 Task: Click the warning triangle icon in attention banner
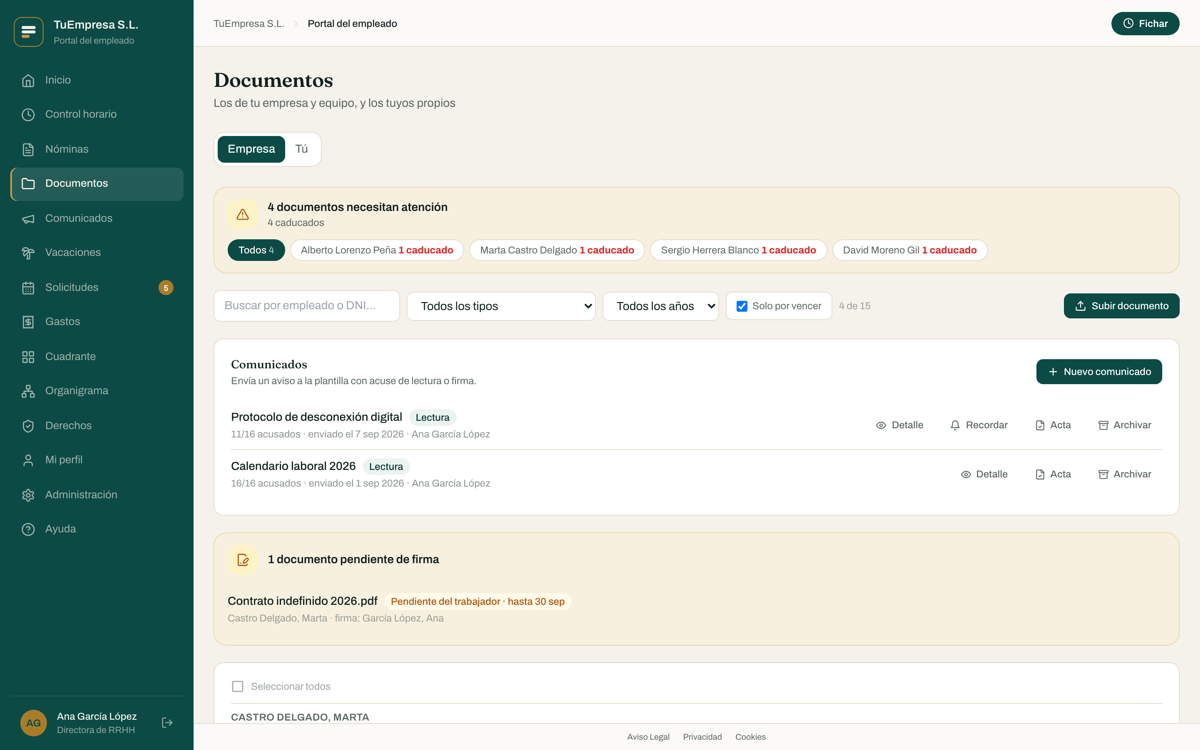pos(242,214)
